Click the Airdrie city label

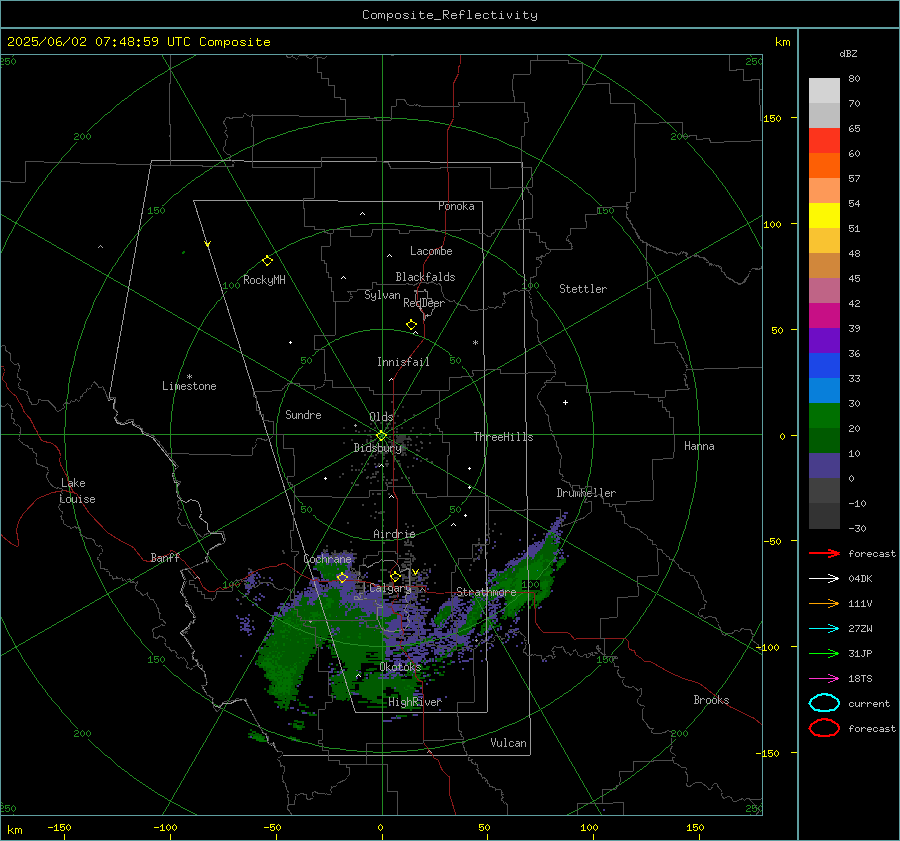click(x=394, y=534)
